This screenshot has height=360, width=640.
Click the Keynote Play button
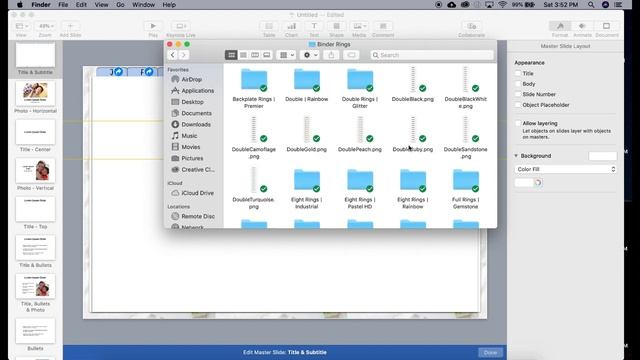[153, 26]
